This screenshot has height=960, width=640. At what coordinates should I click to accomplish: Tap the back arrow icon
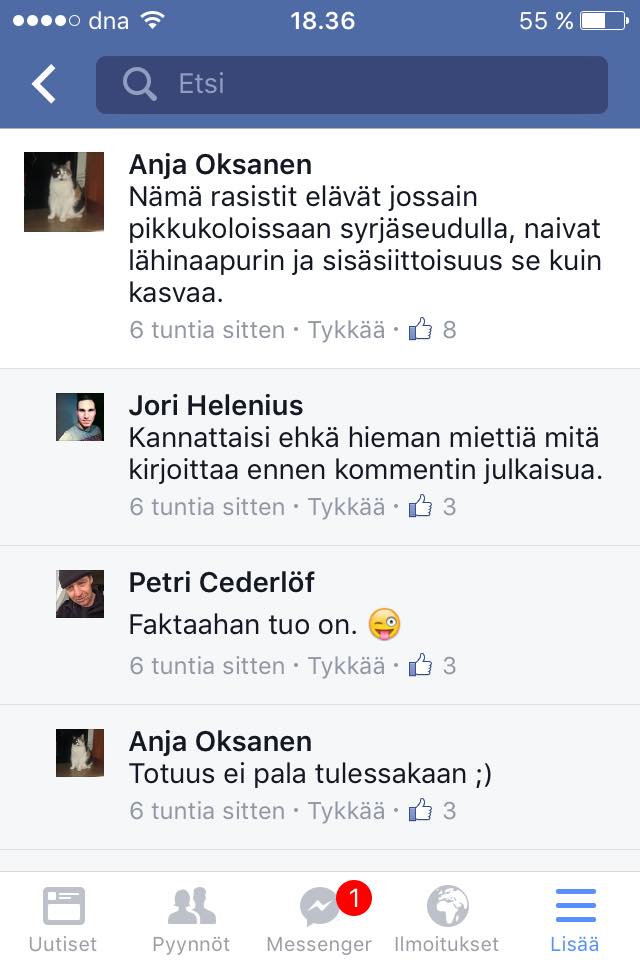coord(44,83)
